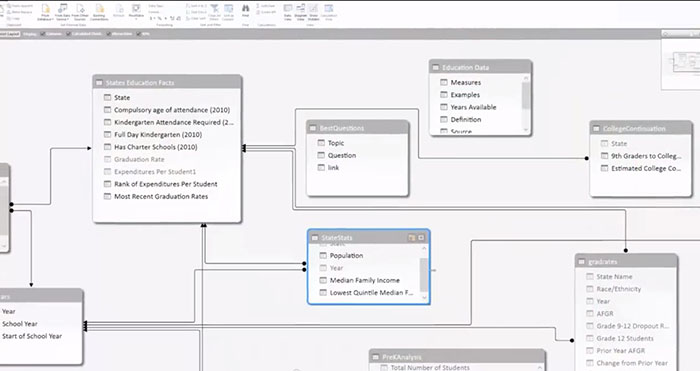Select the Topic column in BestQuestions
The height and width of the screenshot is (371, 700).
(336, 143)
